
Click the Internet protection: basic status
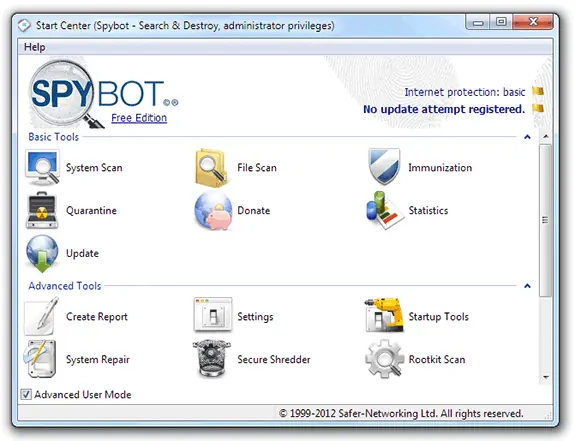pyautogui.click(x=465, y=92)
